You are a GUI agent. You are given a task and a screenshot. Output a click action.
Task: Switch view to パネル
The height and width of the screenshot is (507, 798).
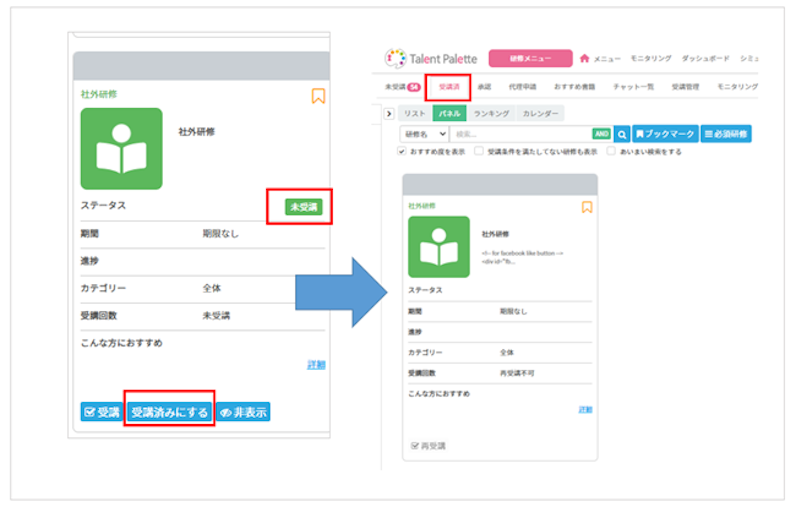click(449, 114)
